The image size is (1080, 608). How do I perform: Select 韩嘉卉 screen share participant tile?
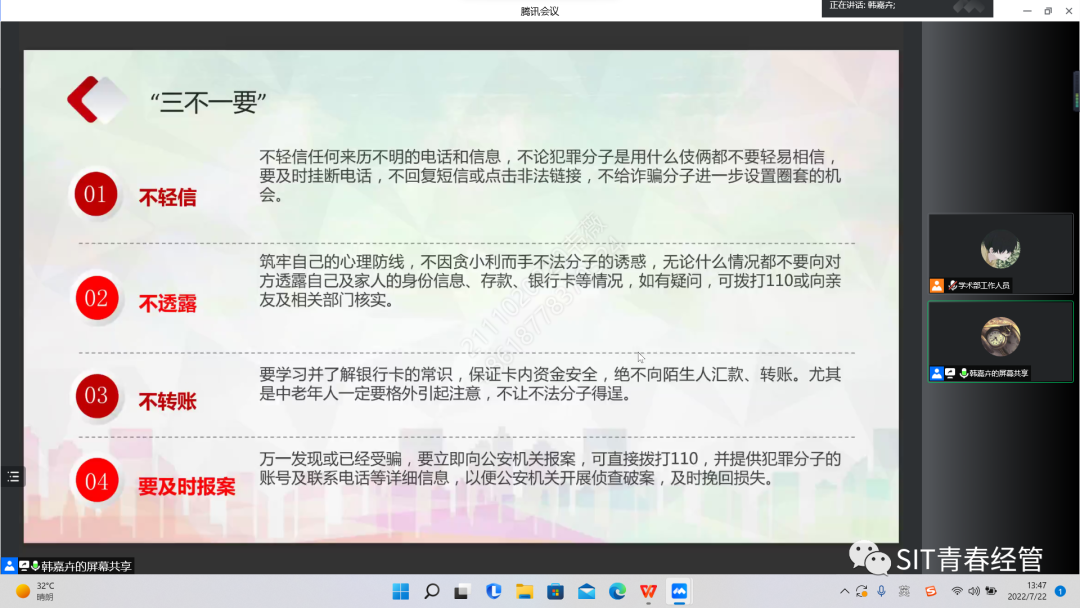[1000, 341]
